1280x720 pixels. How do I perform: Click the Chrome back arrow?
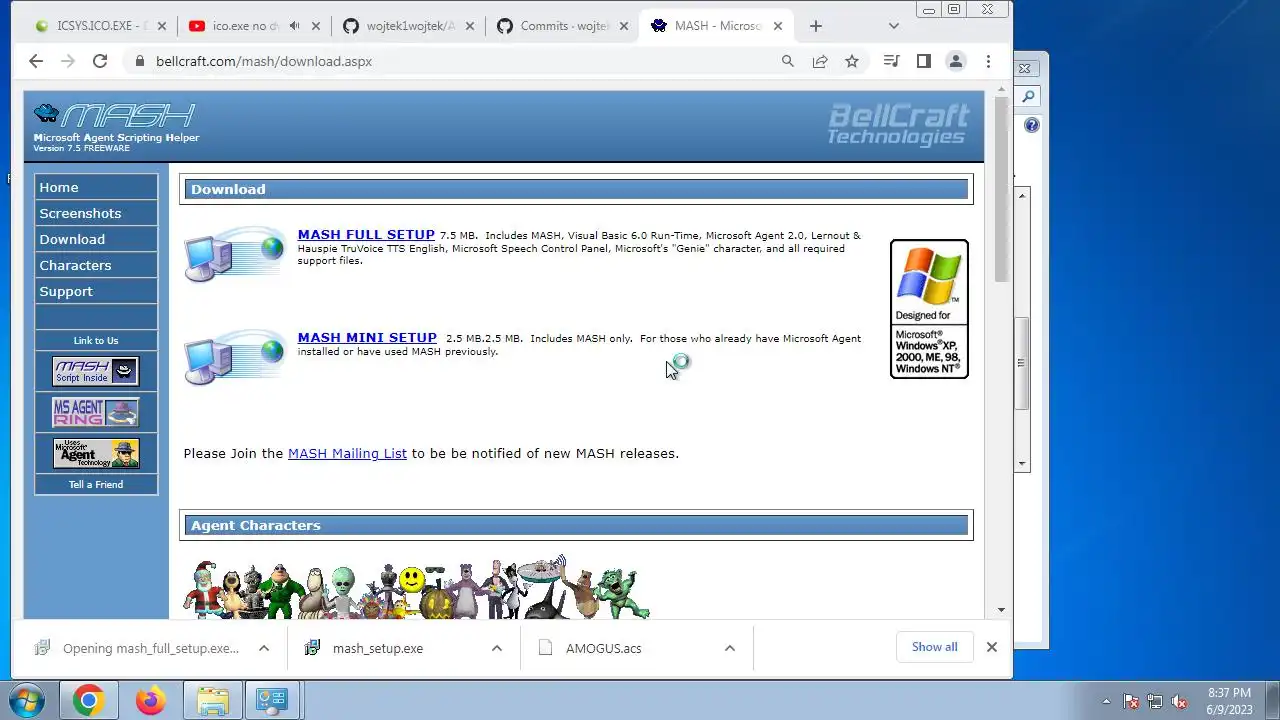click(x=36, y=61)
